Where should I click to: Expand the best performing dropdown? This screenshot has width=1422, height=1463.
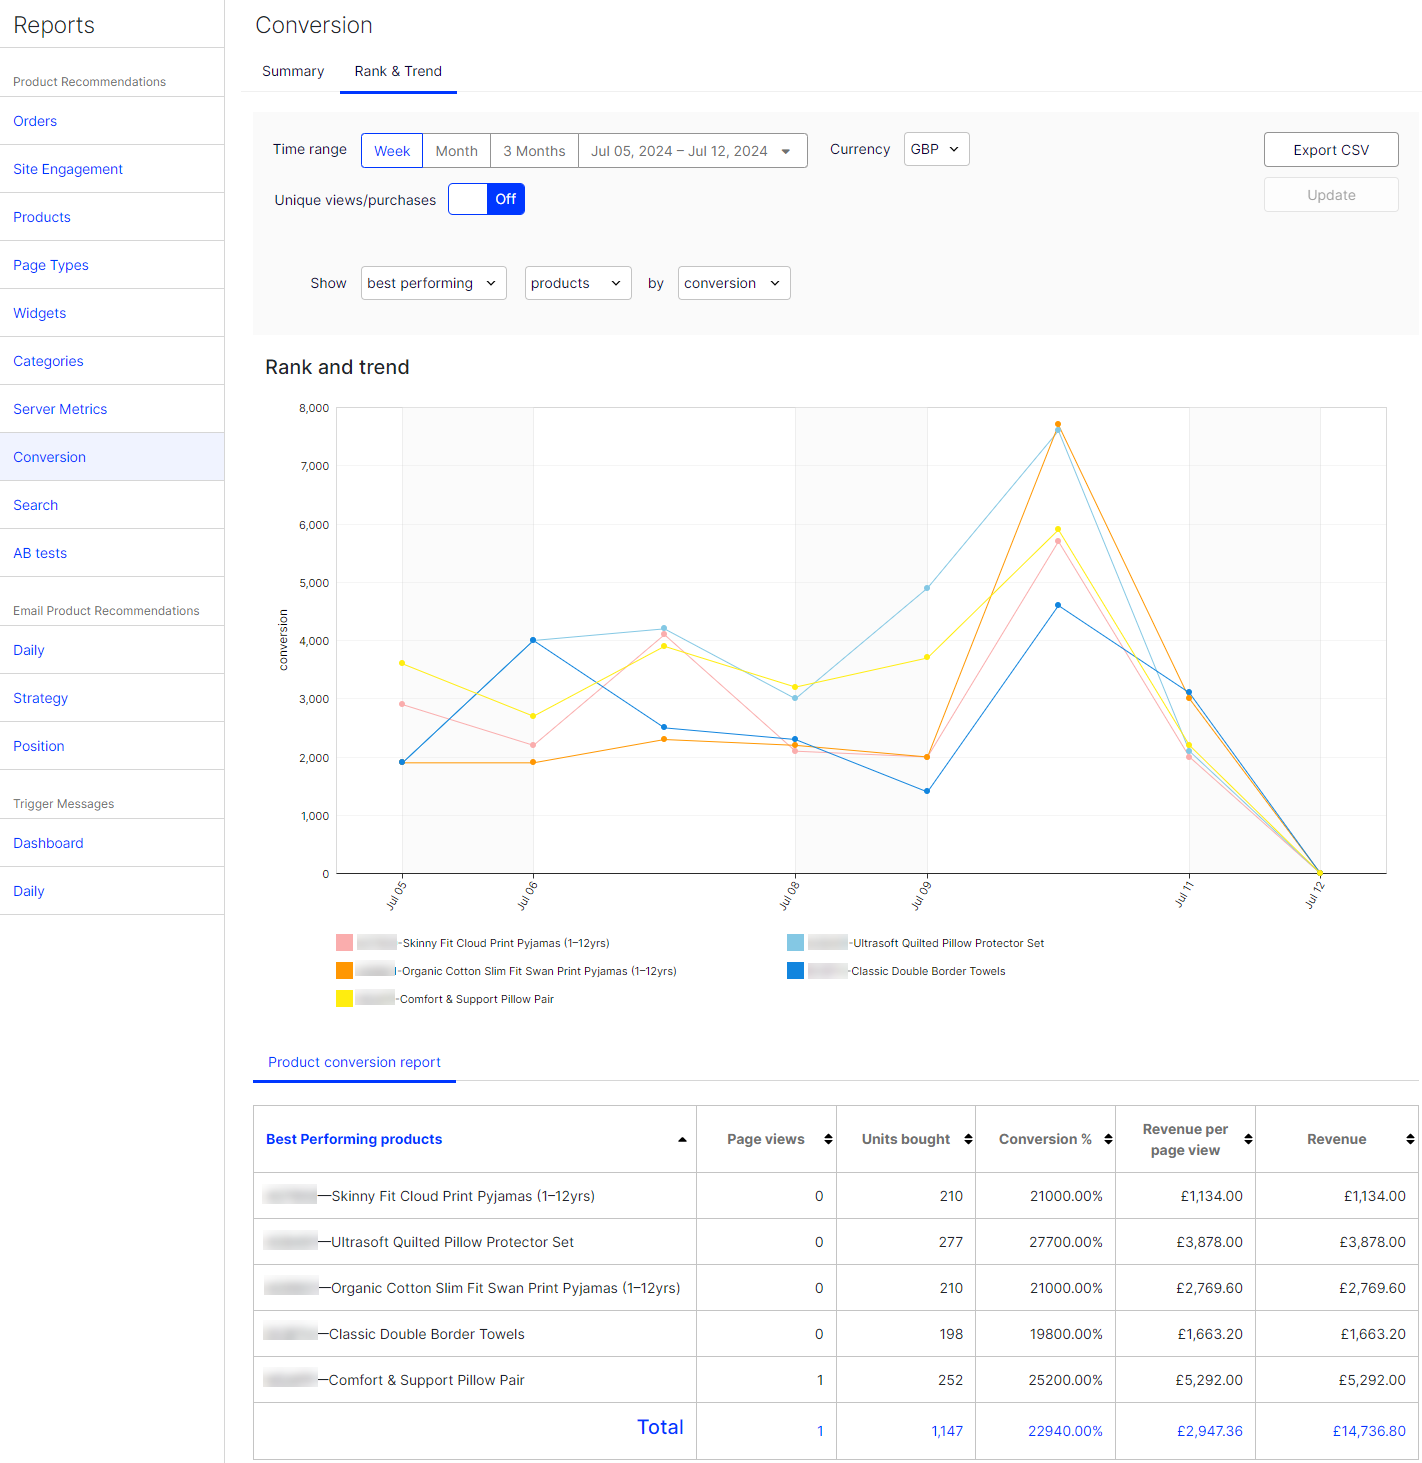click(x=433, y=283)
